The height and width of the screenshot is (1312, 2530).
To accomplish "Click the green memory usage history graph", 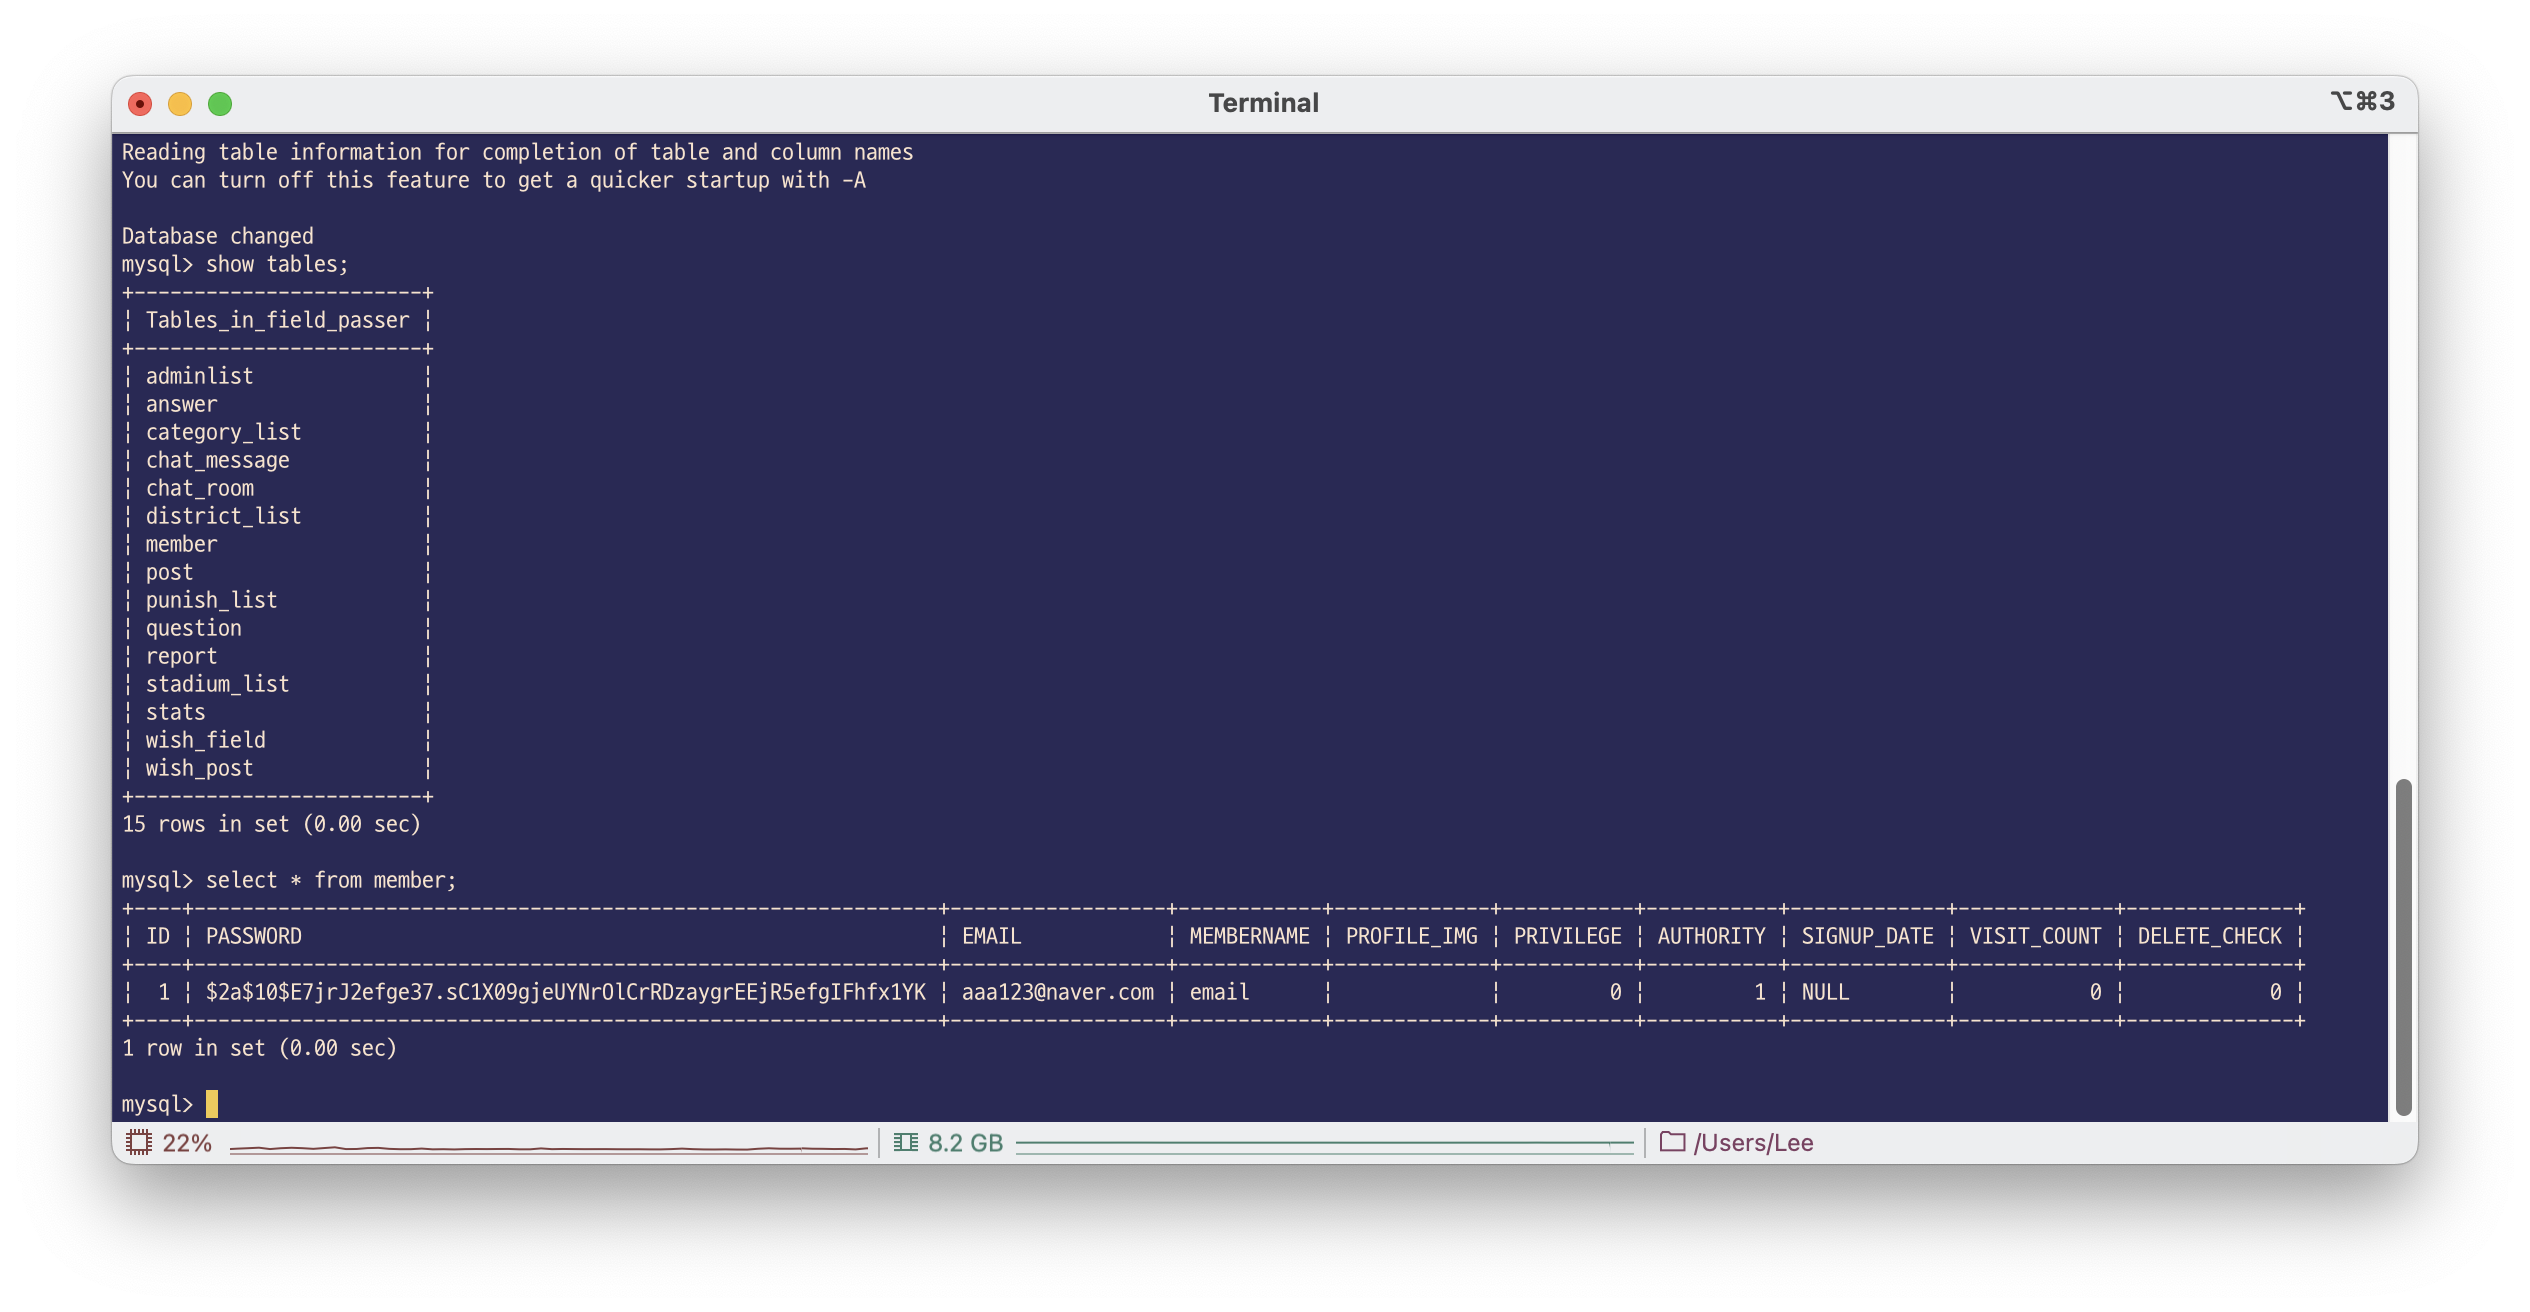I will coord(1324,1145).
